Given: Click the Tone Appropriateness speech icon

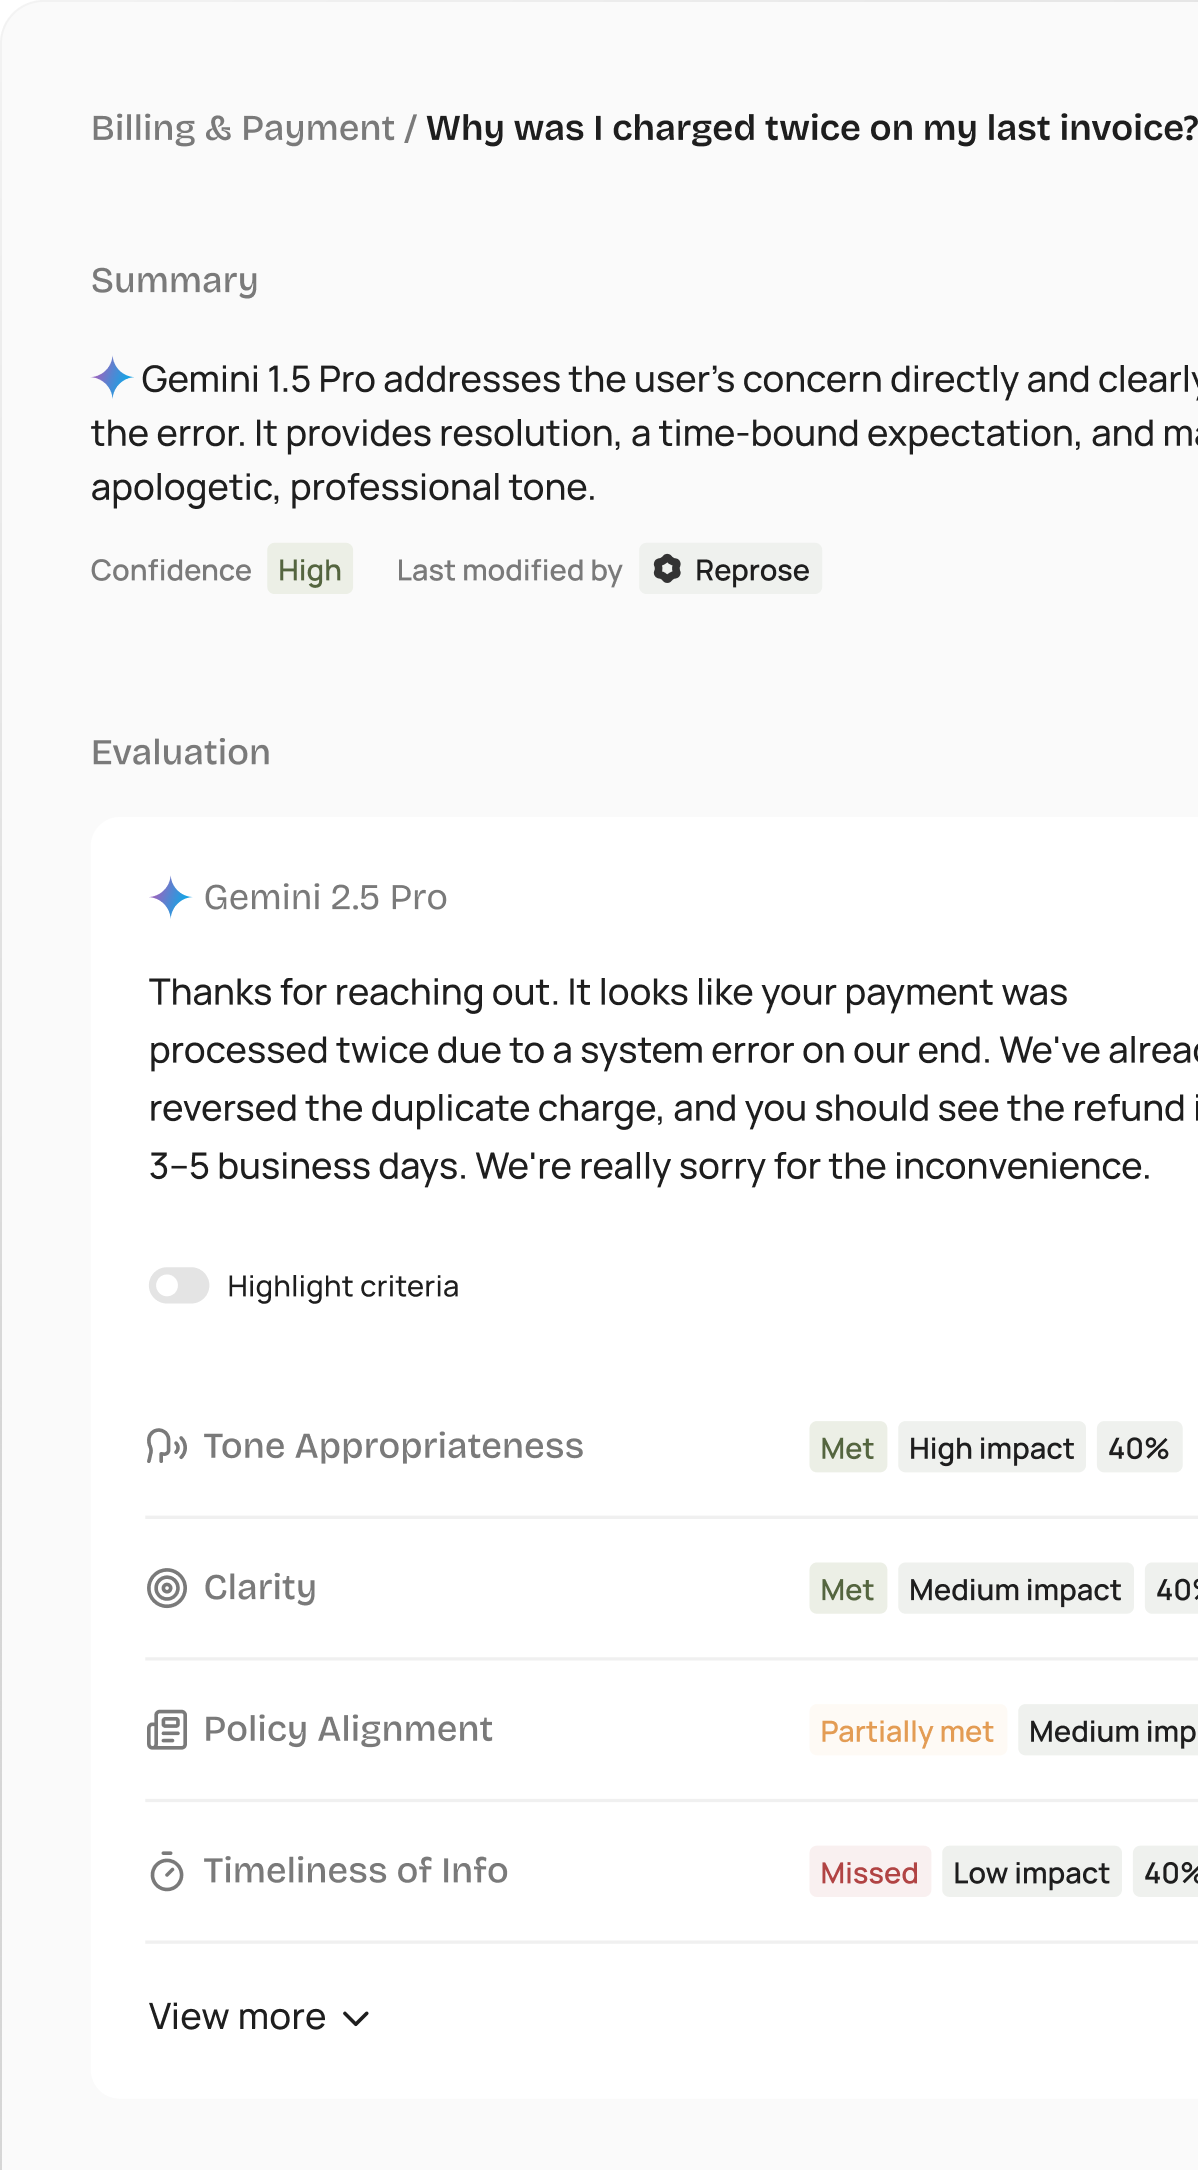Looking at the screenshot, I should [166, 1446].
